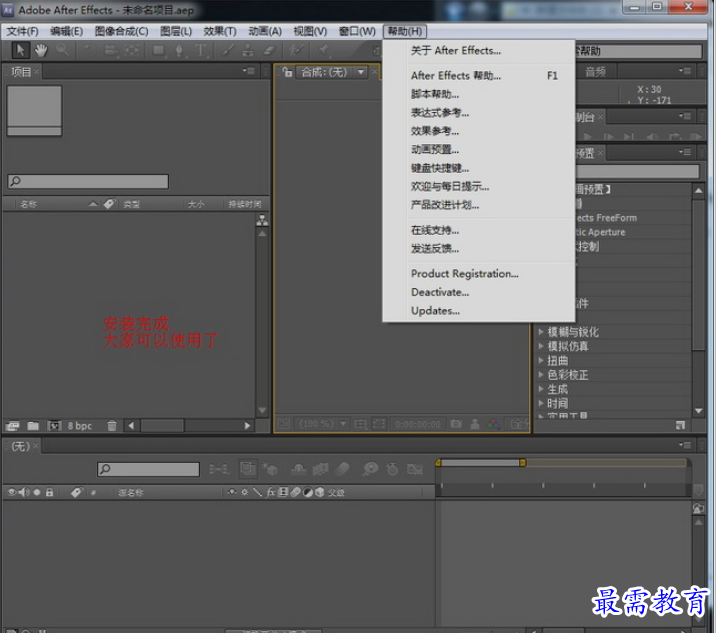Create a new folder in Project panel
Image resolution: width=716 pixels, height=633 pixels.
coord(33,426)
